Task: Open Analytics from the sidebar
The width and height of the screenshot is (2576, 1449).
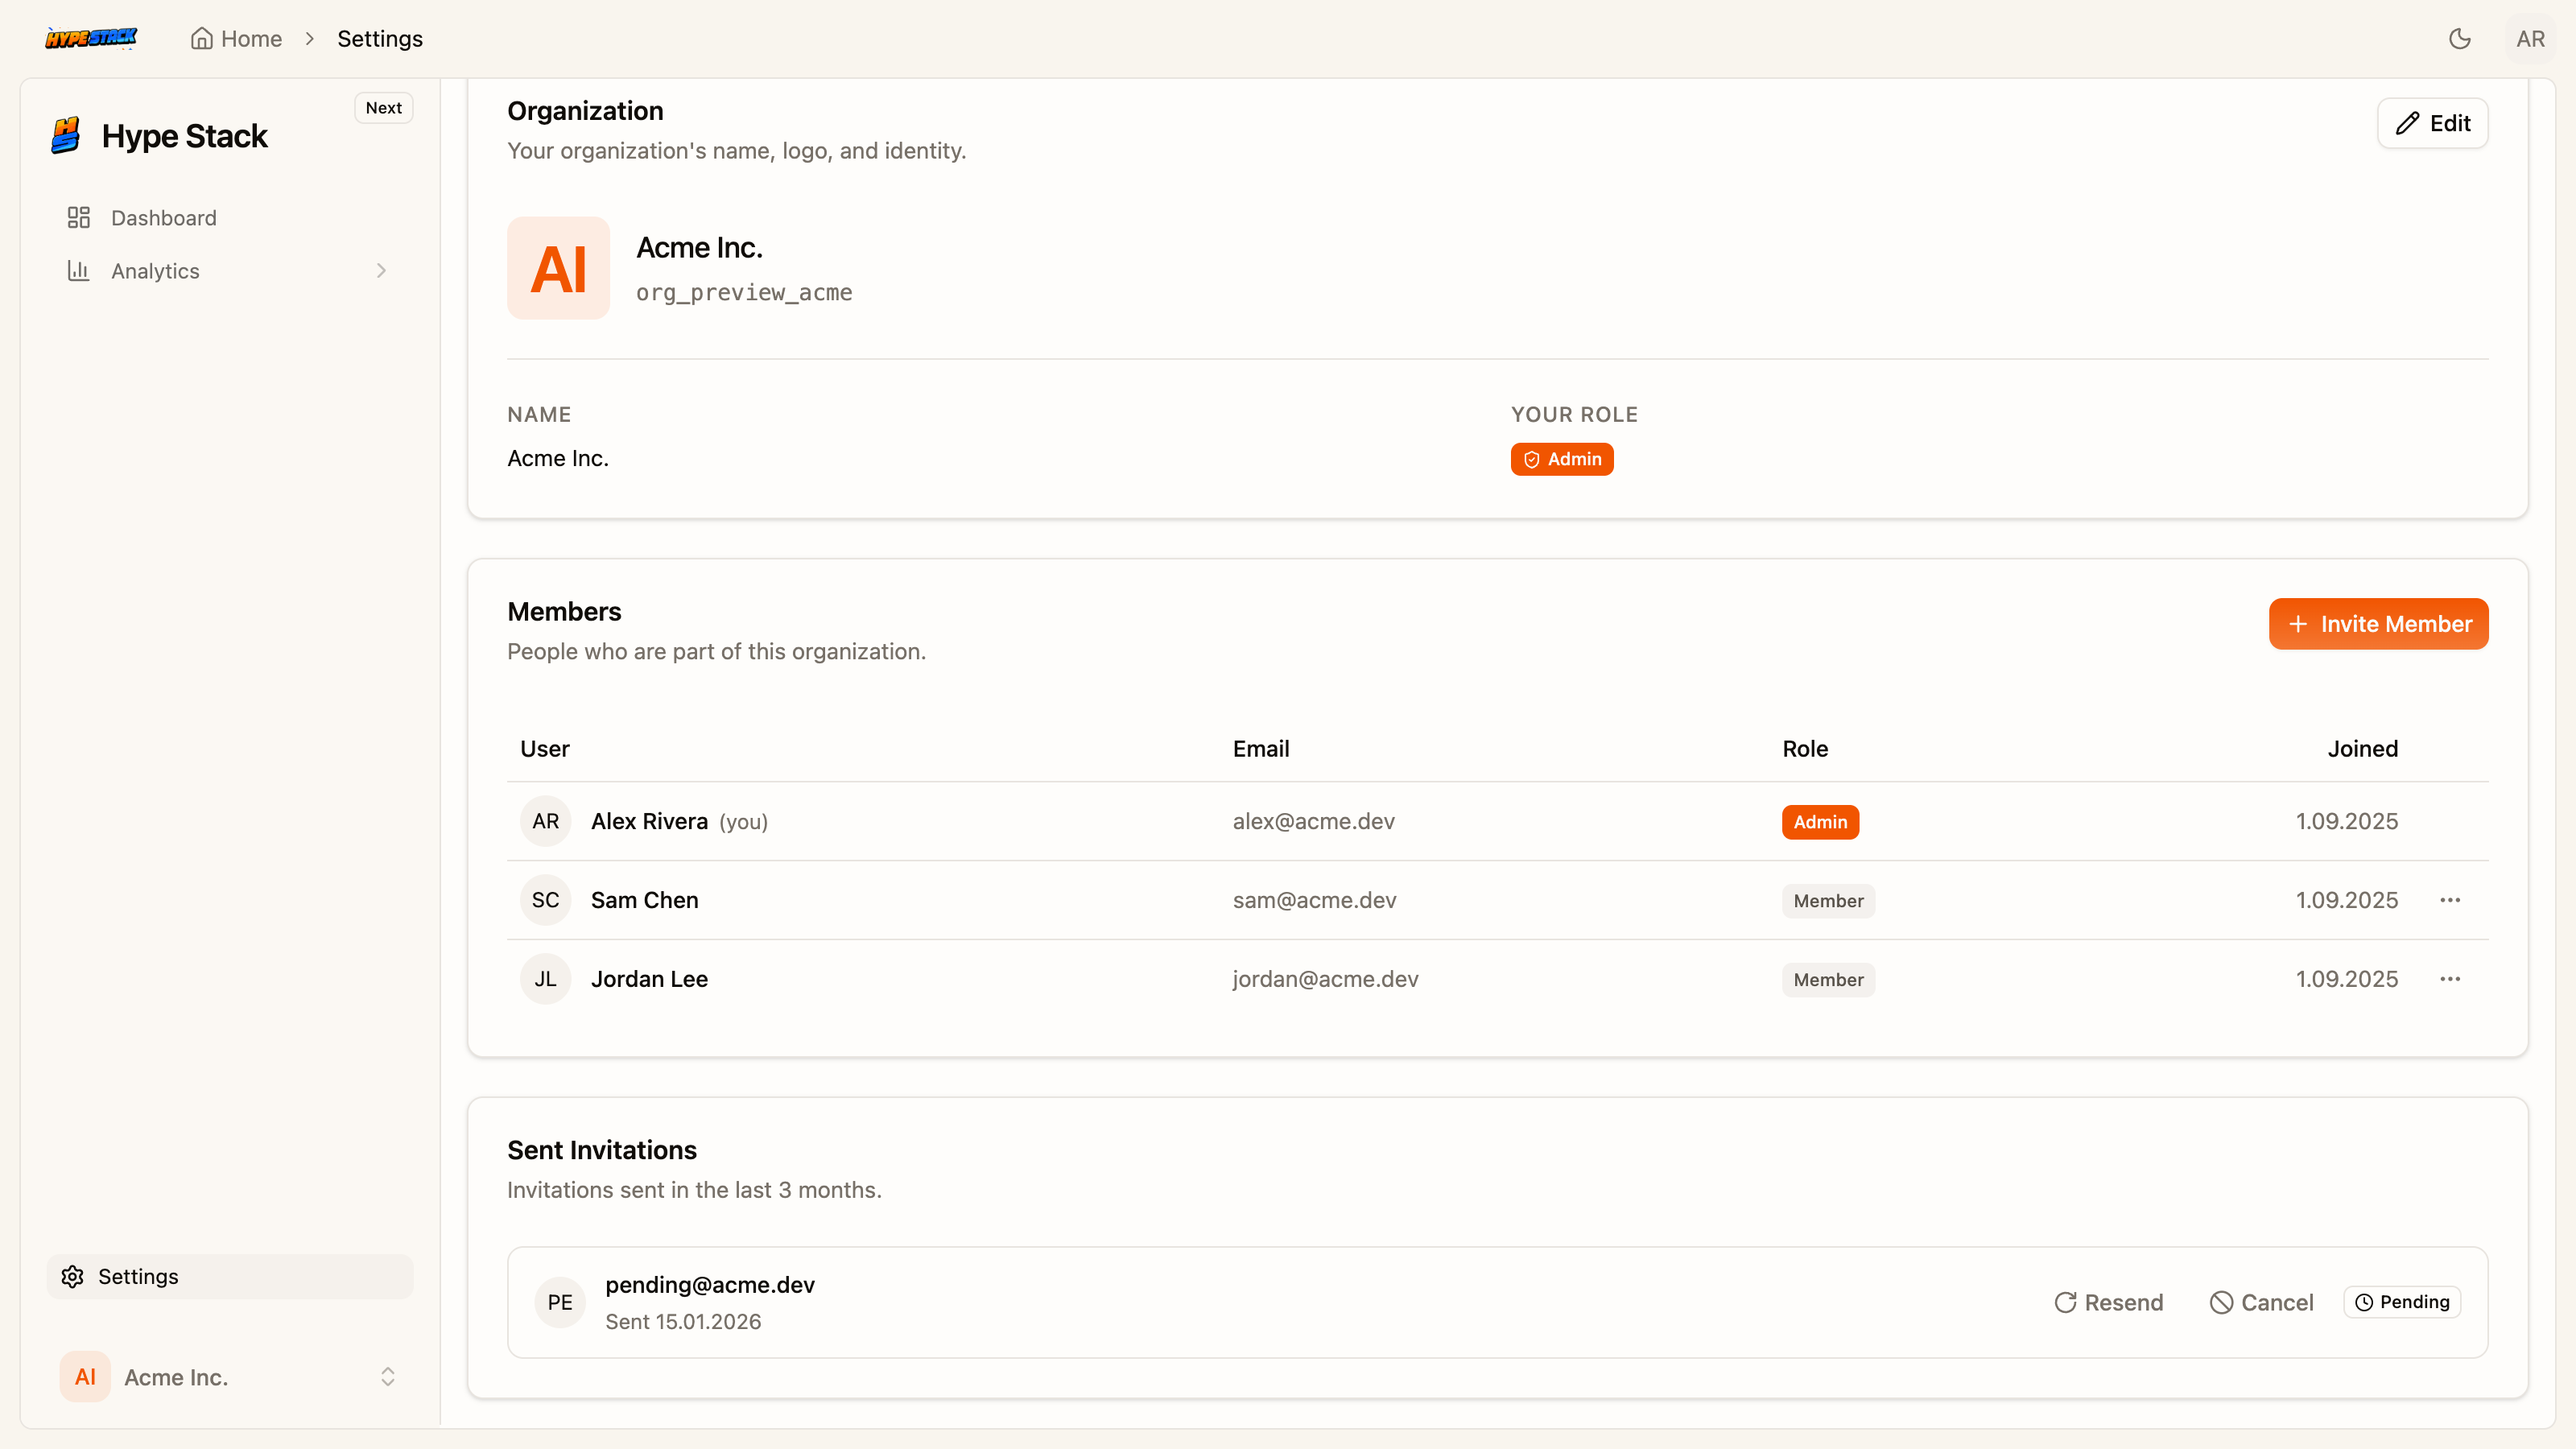Action: click(x=230, y=270)
